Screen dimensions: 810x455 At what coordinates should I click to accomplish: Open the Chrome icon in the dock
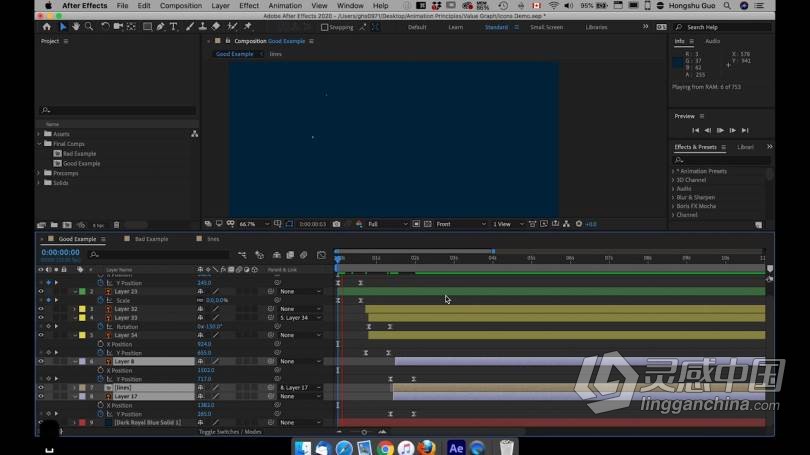pos(385,448)
